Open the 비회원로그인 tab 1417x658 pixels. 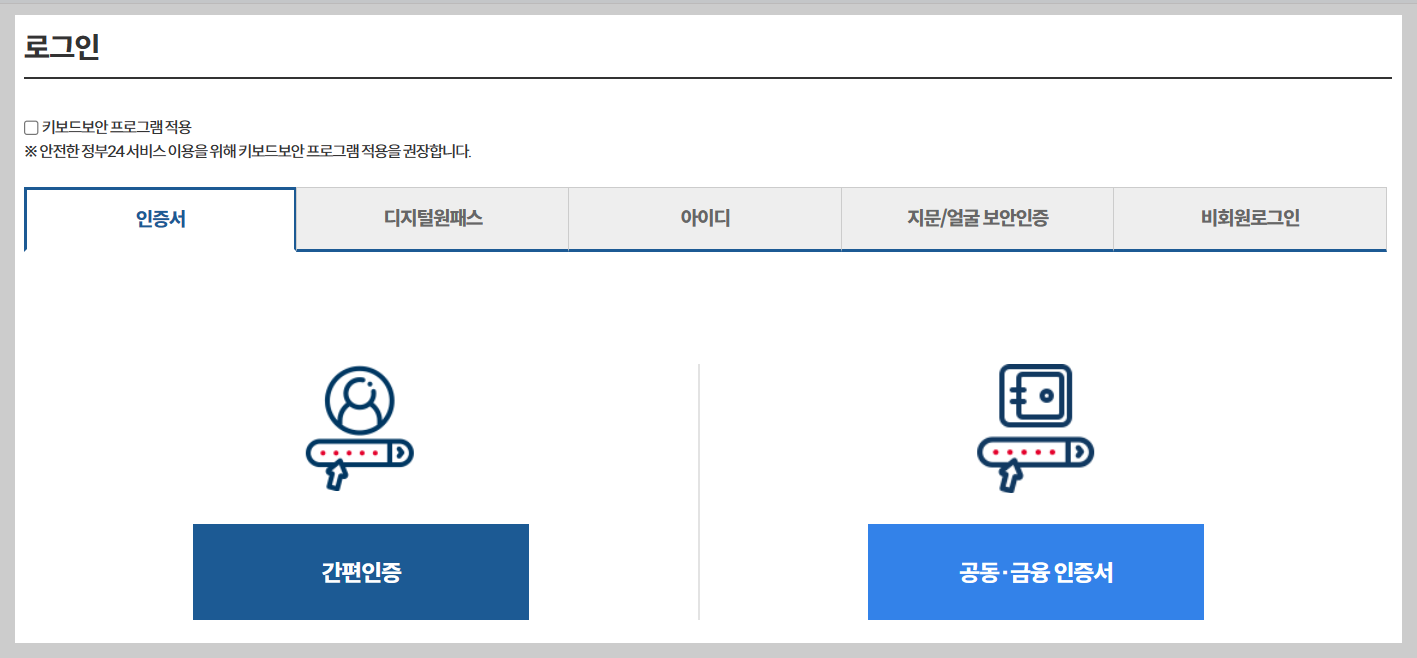point(1250,218)
